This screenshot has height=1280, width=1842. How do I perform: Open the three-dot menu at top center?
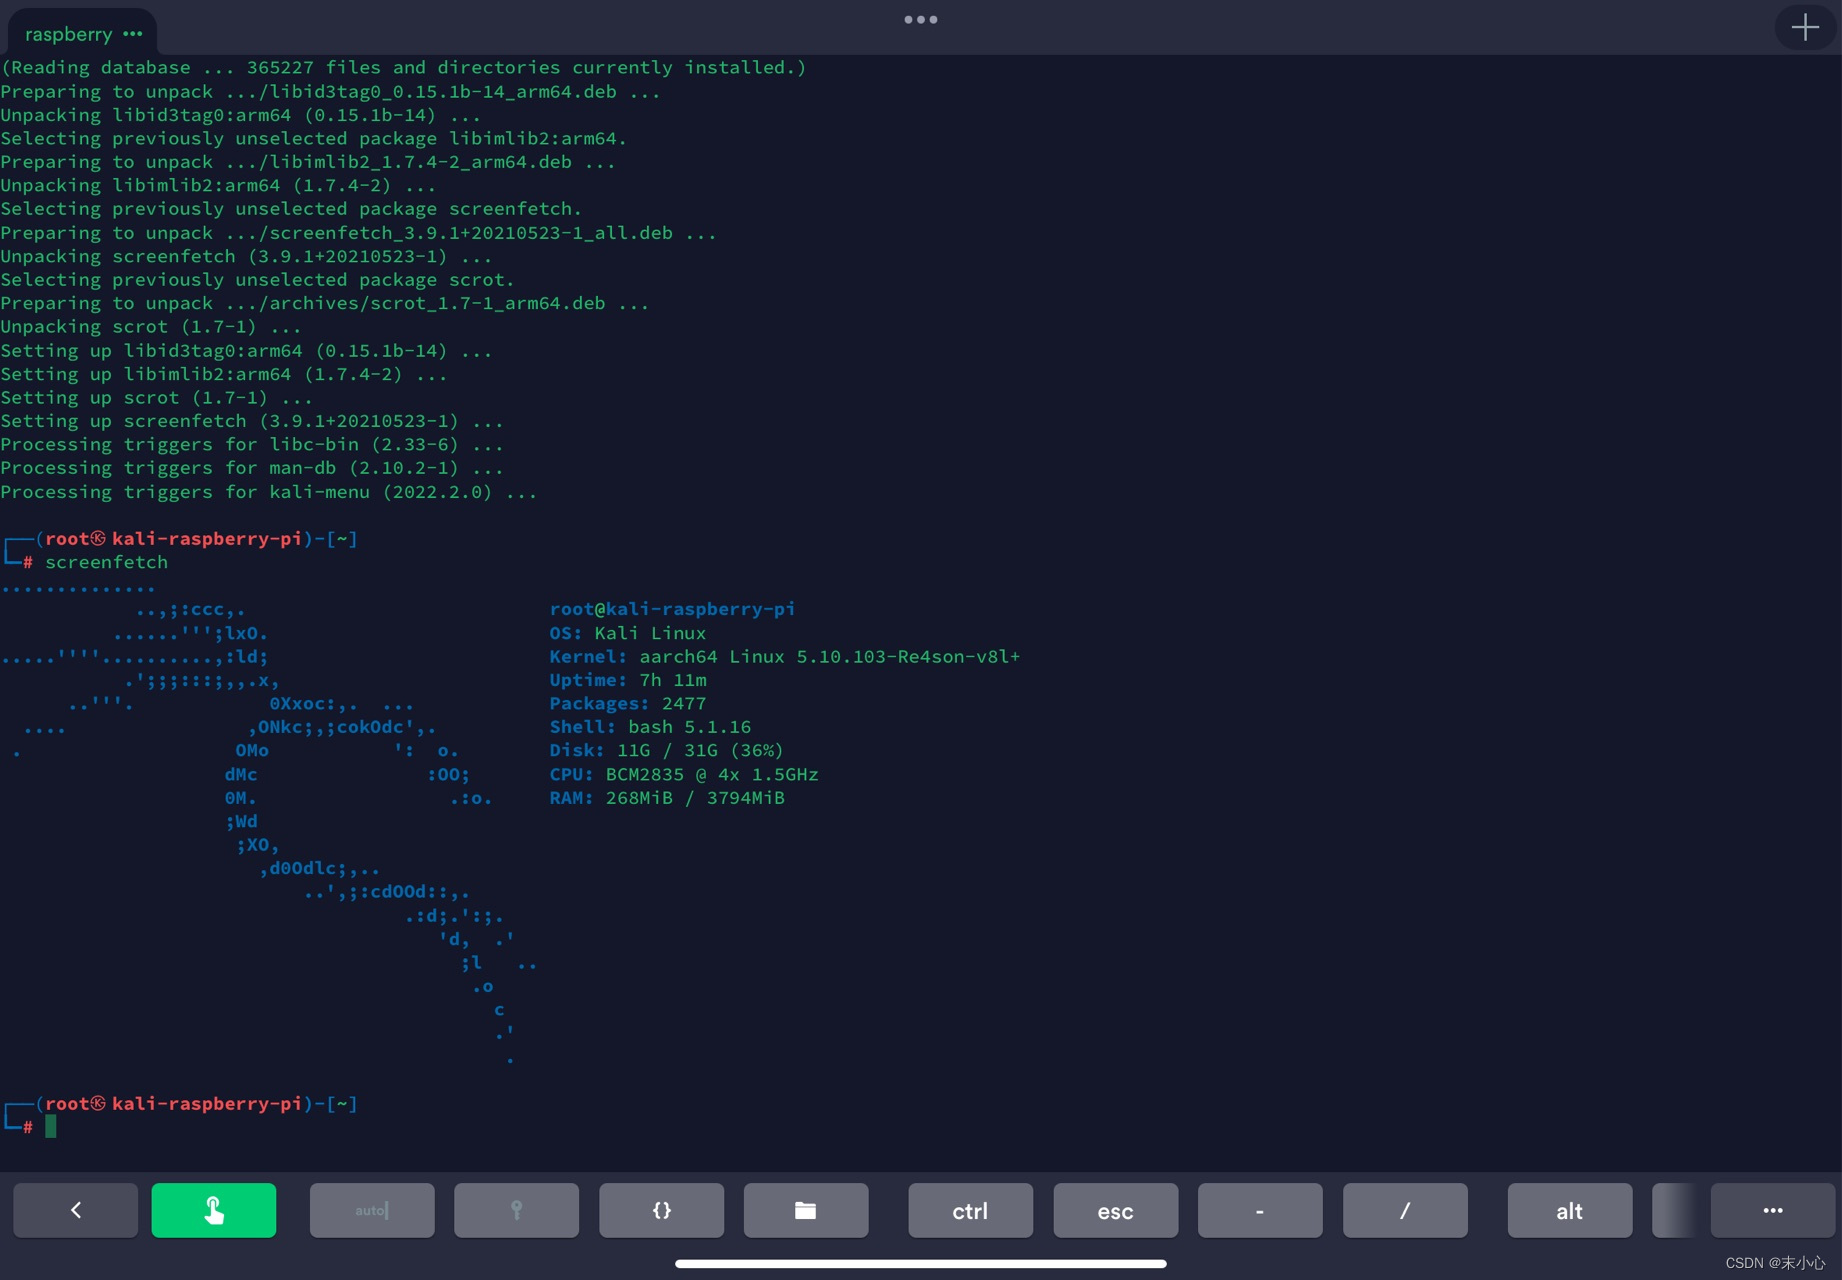(919, 19)
